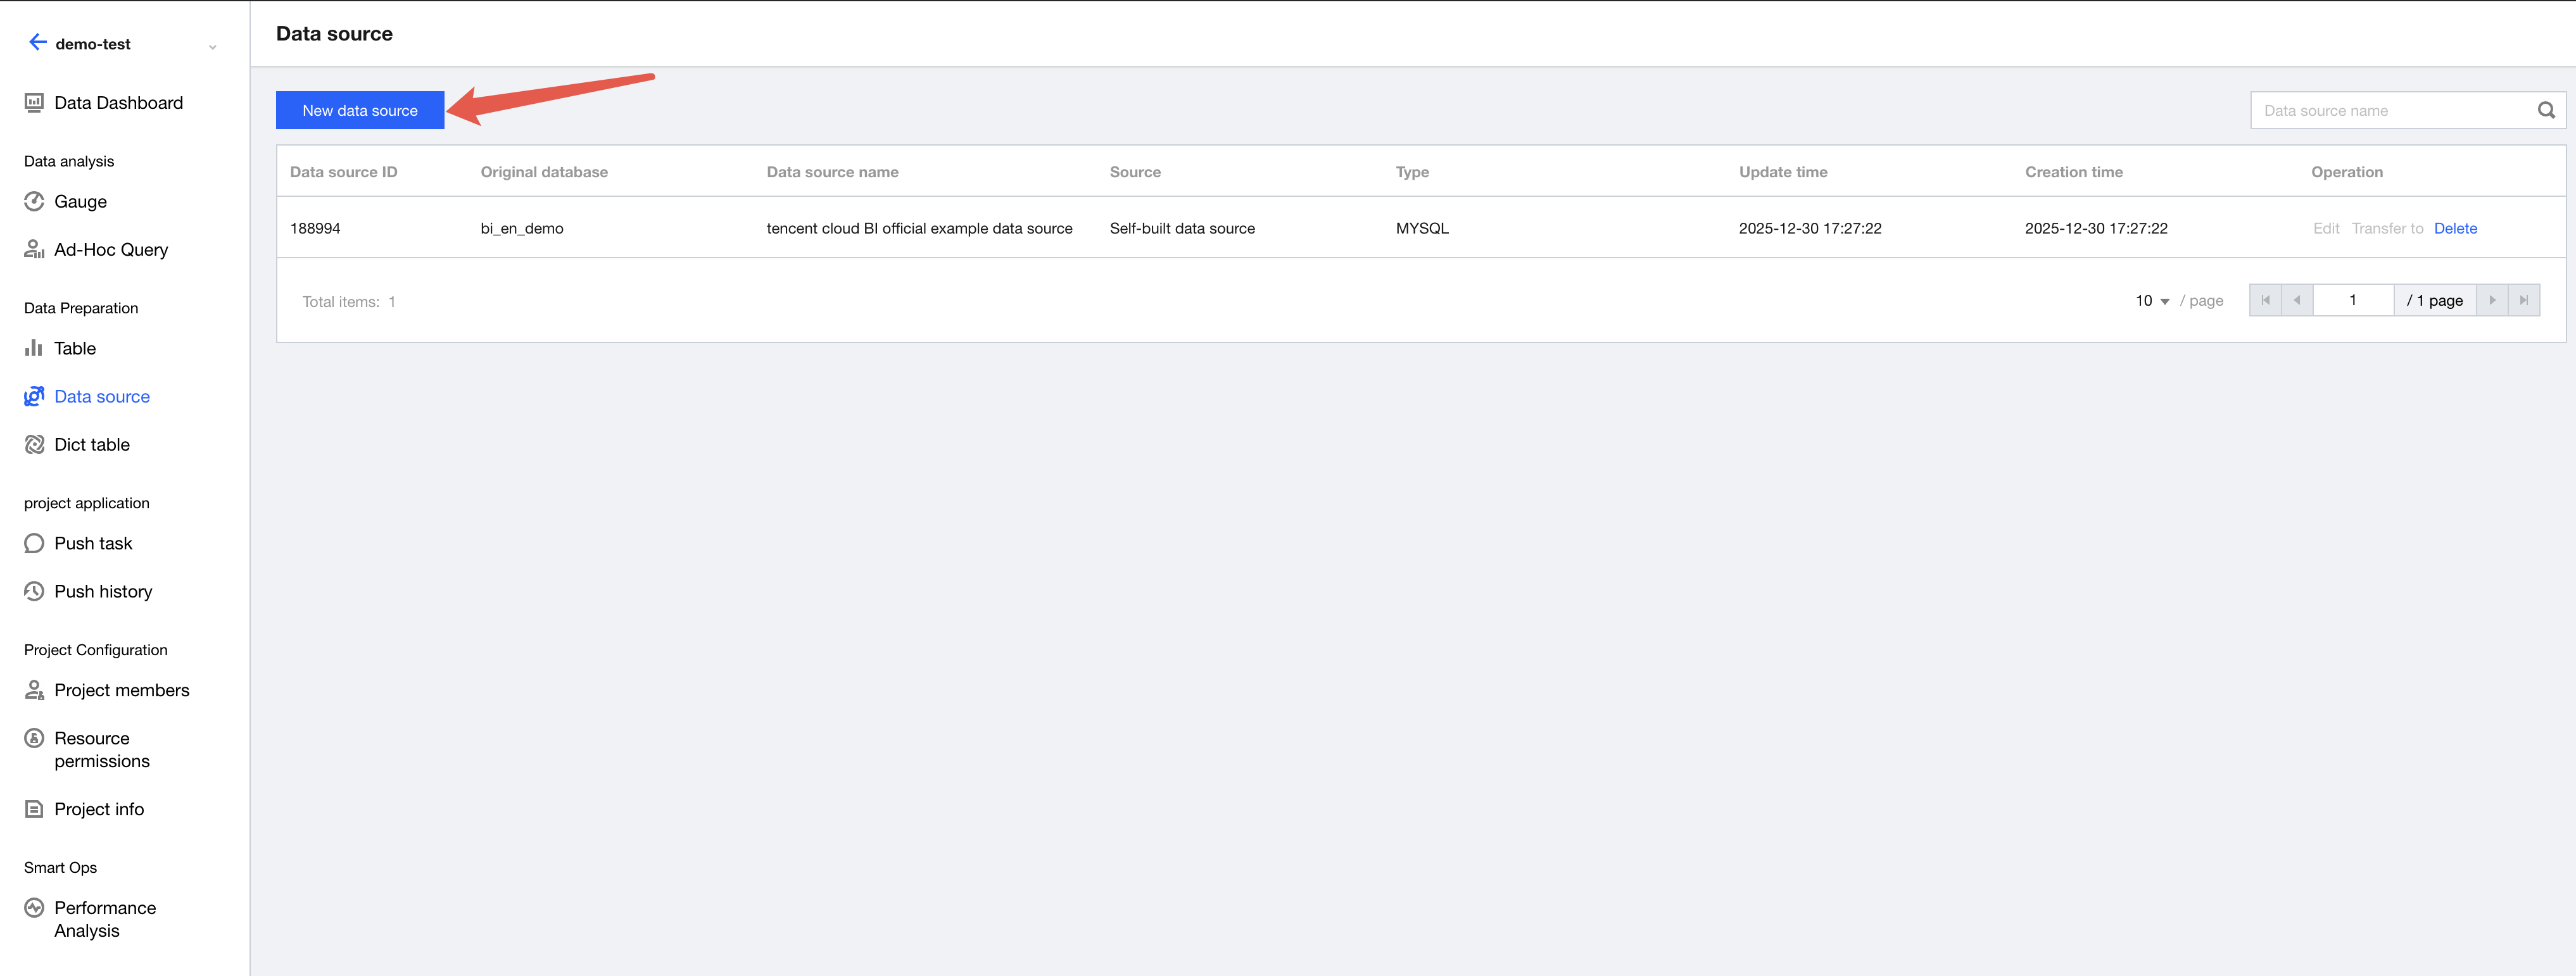Go to Project members
This screenshot has width=2576, height=976.
tap(121, 691)
